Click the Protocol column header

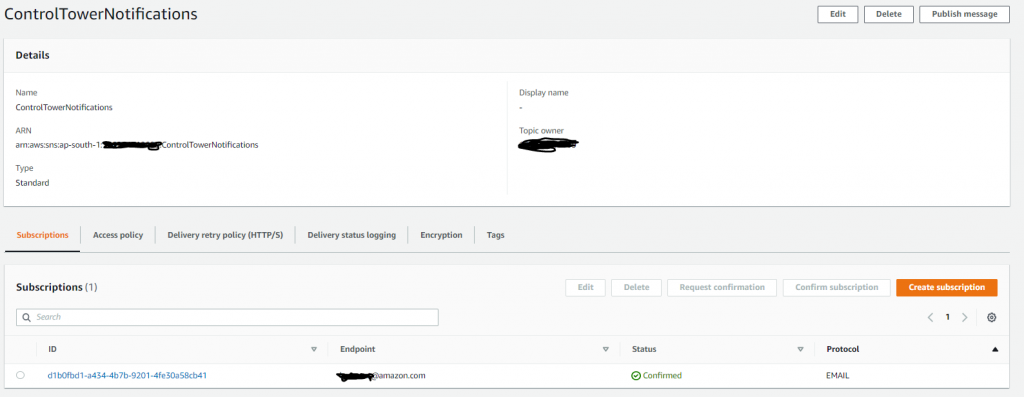(x=842, y=349)
